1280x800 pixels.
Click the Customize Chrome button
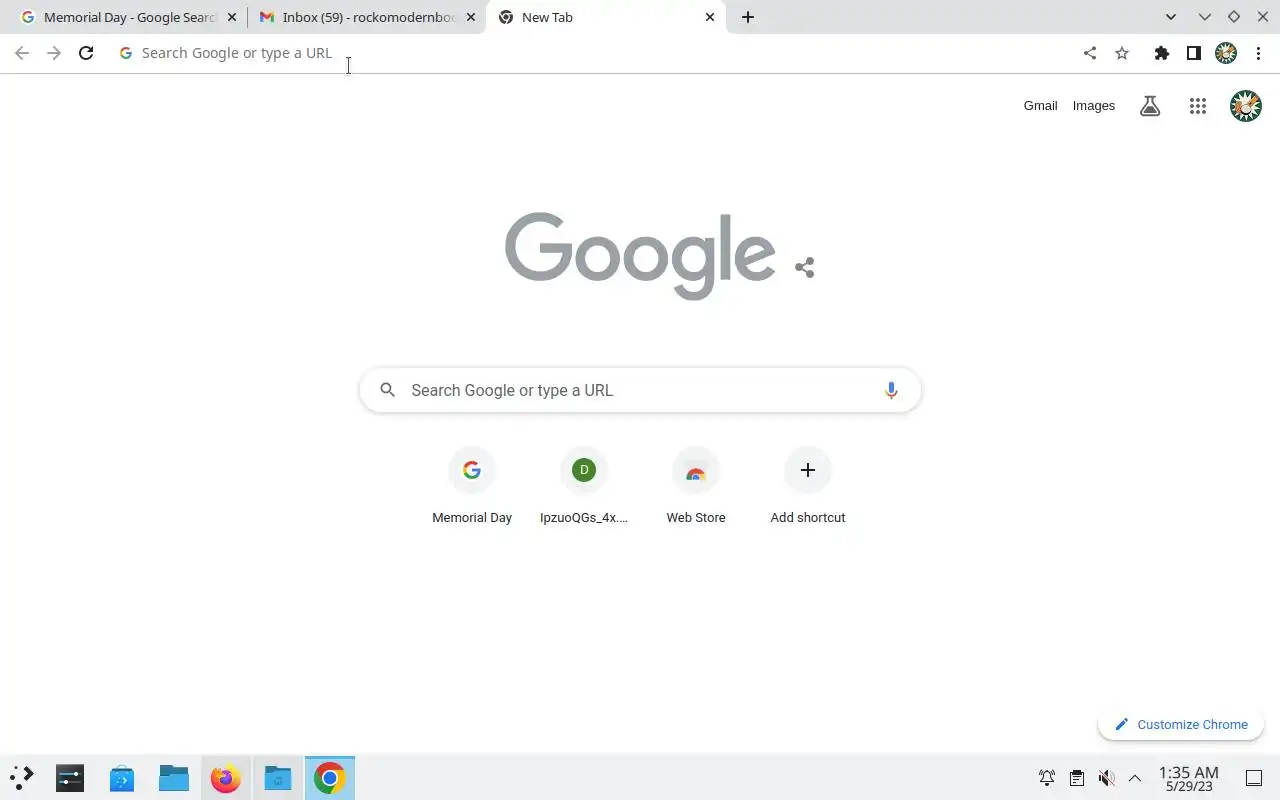[1181, 724]
